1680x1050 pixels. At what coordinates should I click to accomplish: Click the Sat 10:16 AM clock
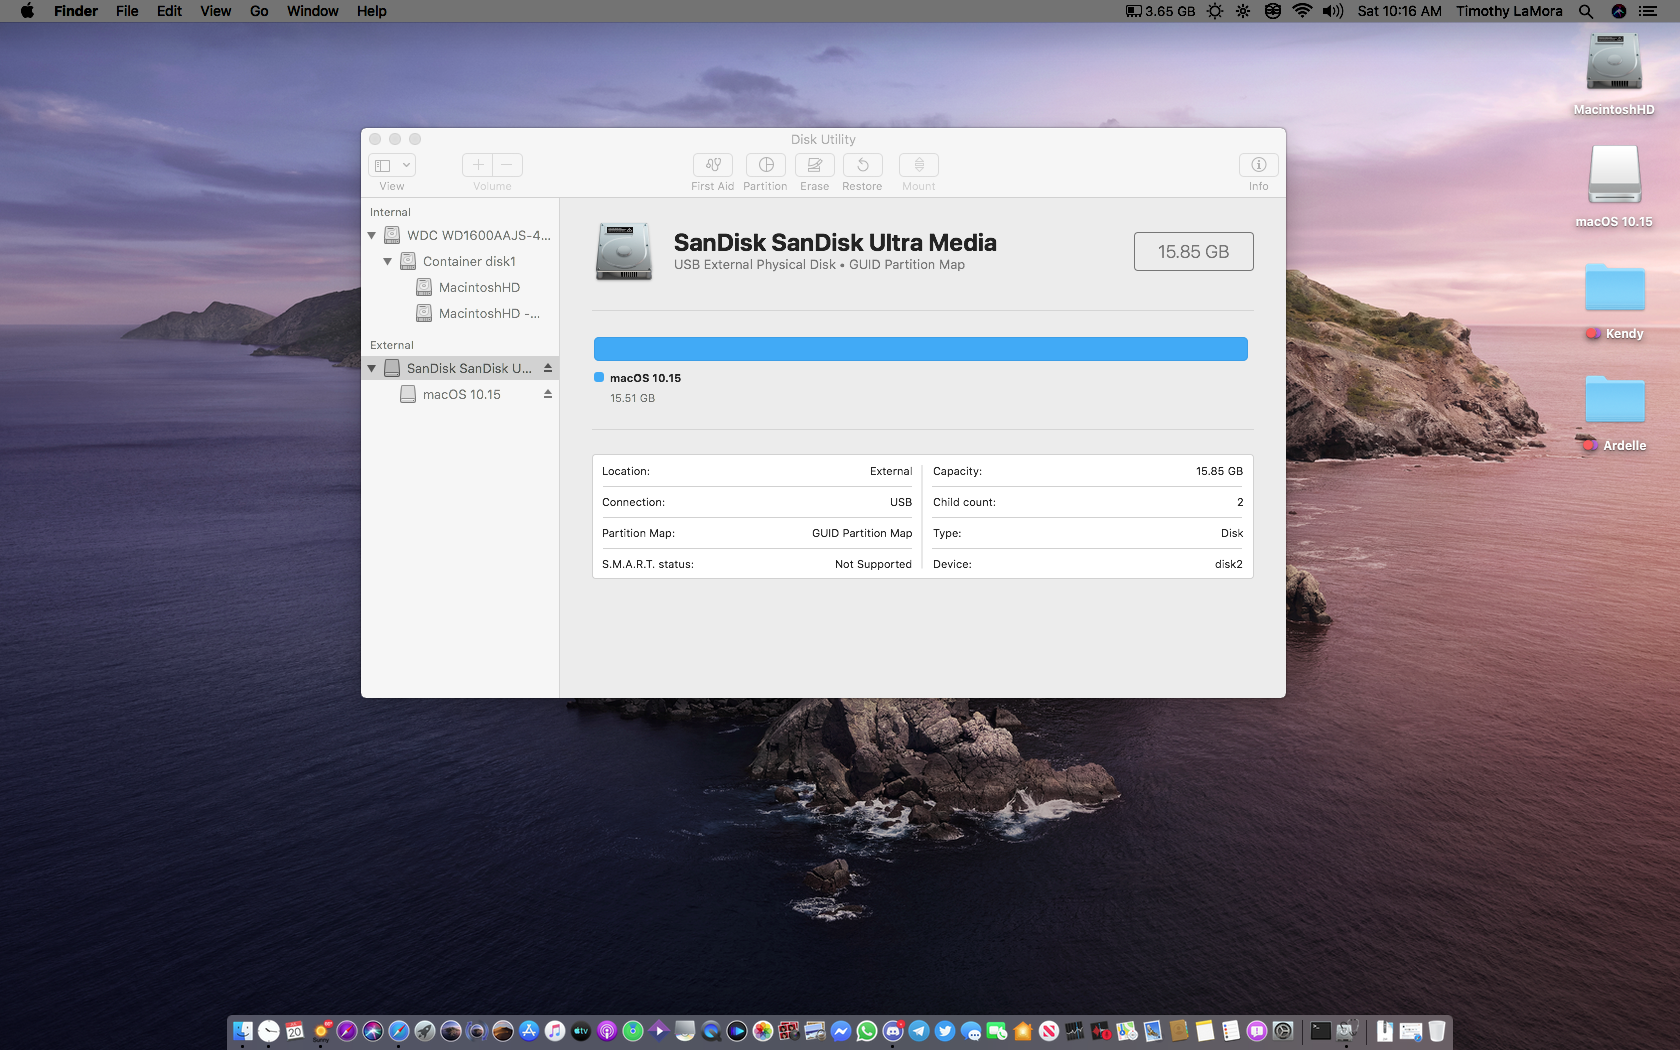point(1399,11)
